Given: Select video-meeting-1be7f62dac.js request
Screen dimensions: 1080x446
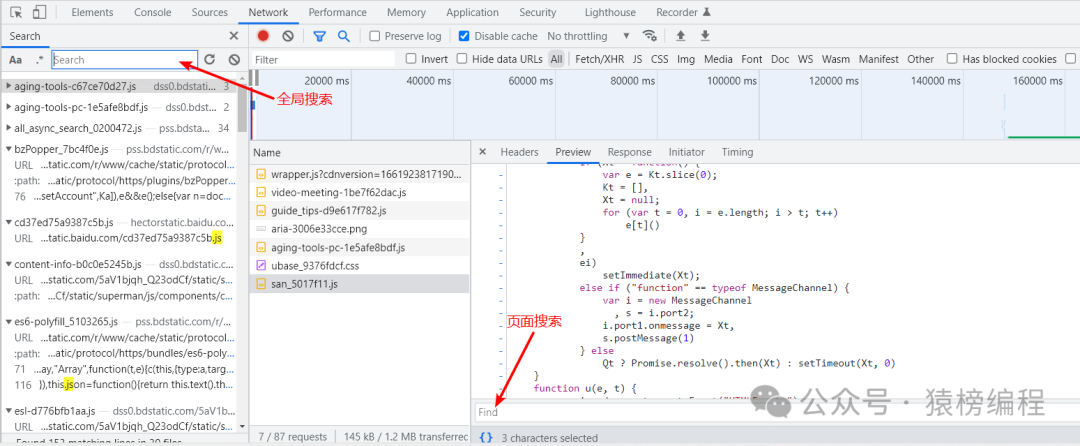Looking at the screenshot, I should click(360, 192).
